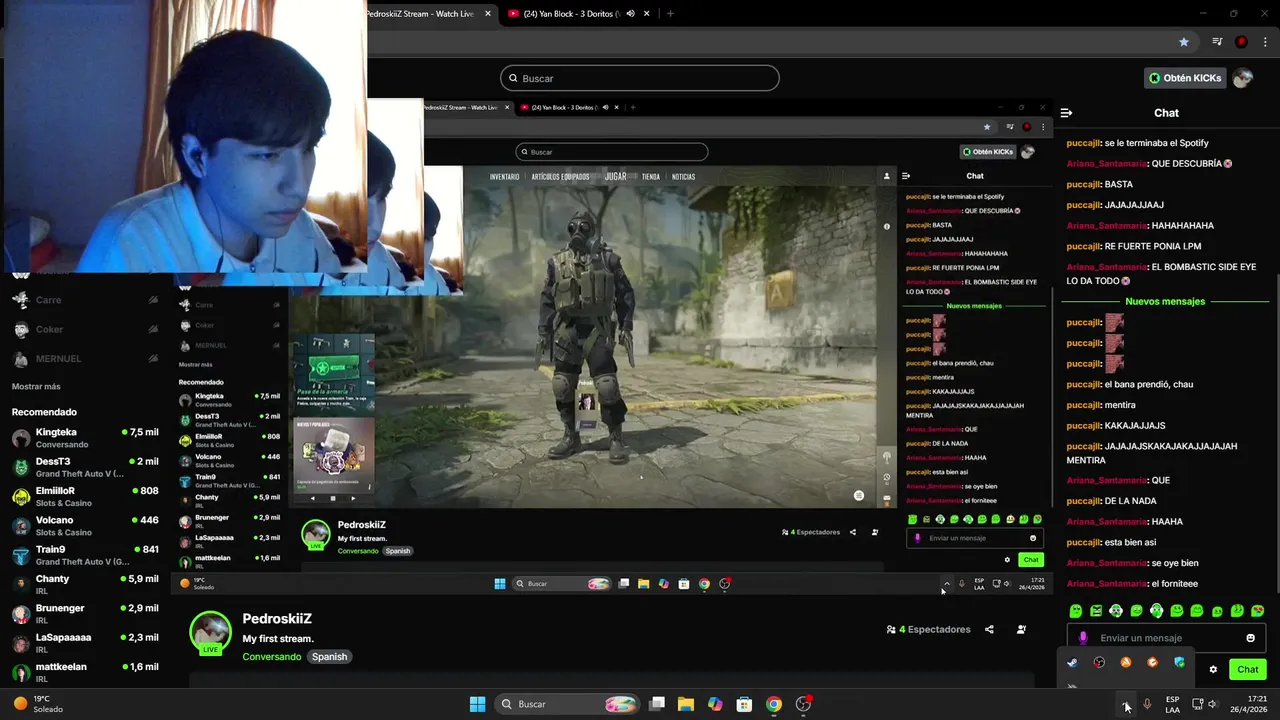This screenshot has height=720, width=1280.
Task: Open File Explorer from taskbar
Action: (x=686, y=704)
